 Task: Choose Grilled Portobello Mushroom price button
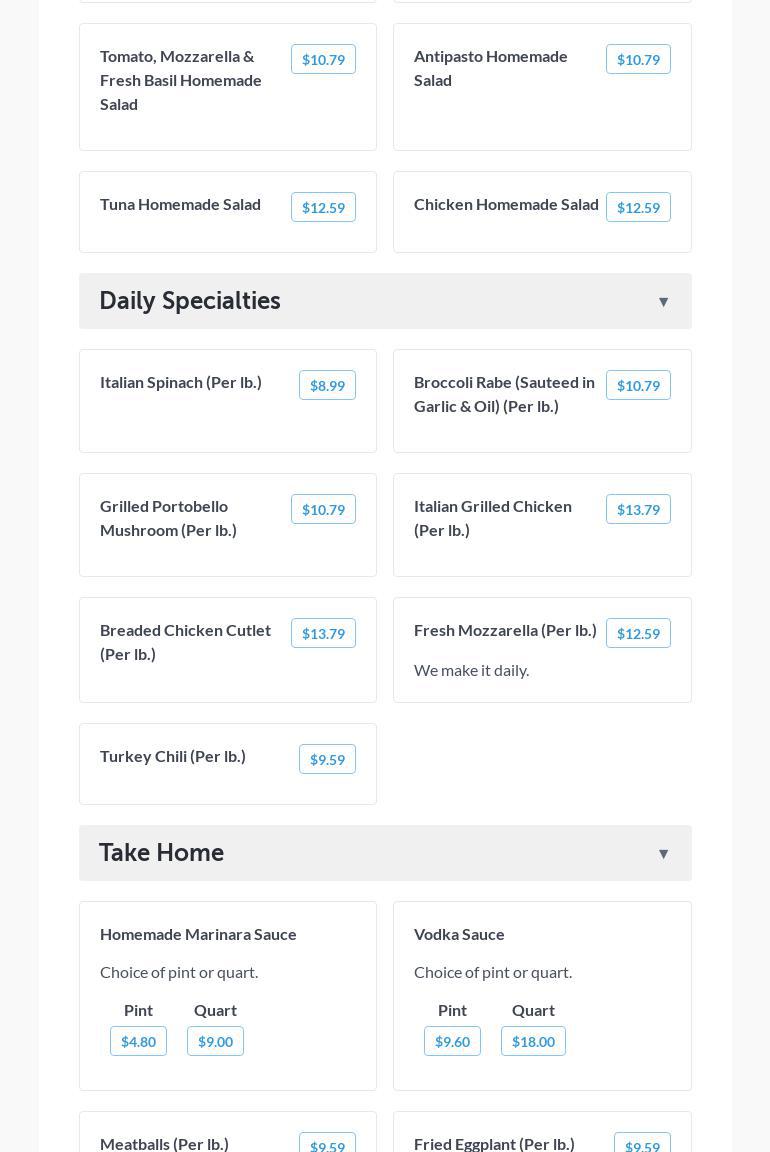pyautogui.click(x=323, y=510)
